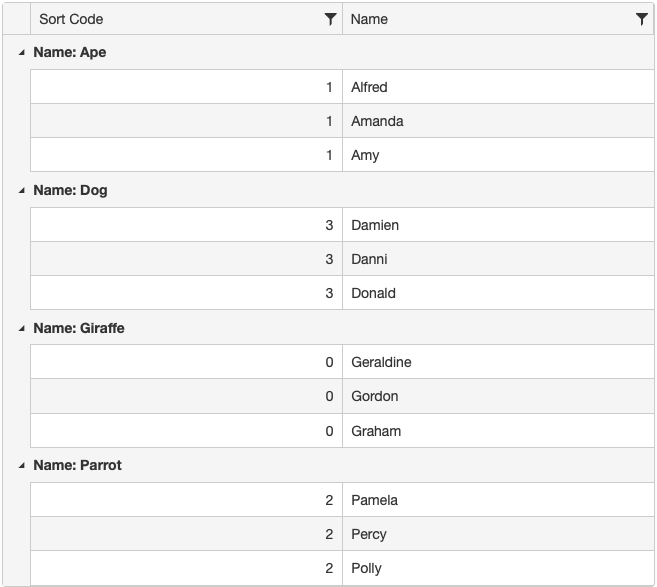Select the Donald row
The height and width of the screenshot is (587, 657).
342,292
